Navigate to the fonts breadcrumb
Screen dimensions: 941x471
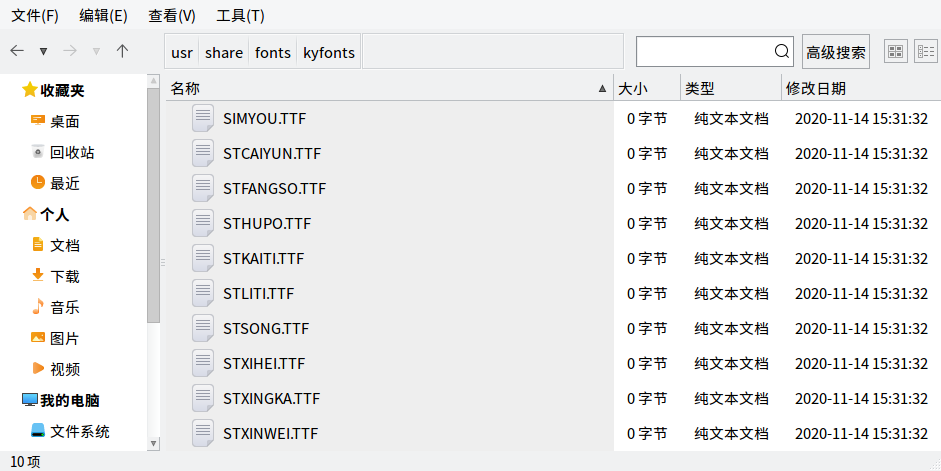[x=272, y=52]
